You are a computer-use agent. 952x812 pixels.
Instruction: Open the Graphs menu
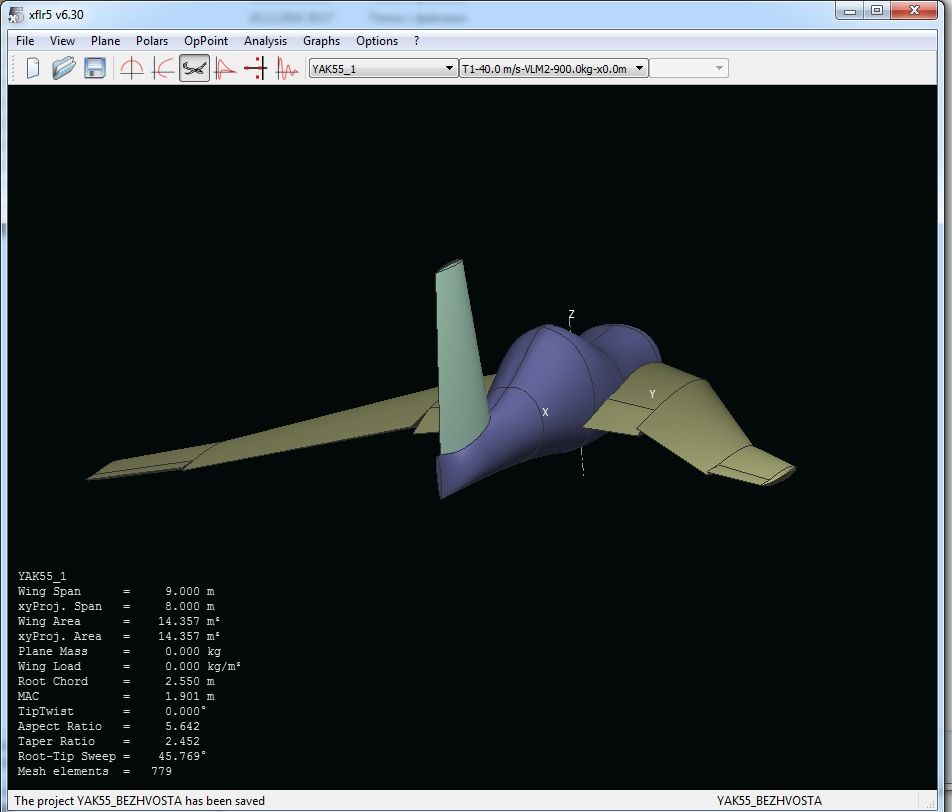click(x=321, y=41)
